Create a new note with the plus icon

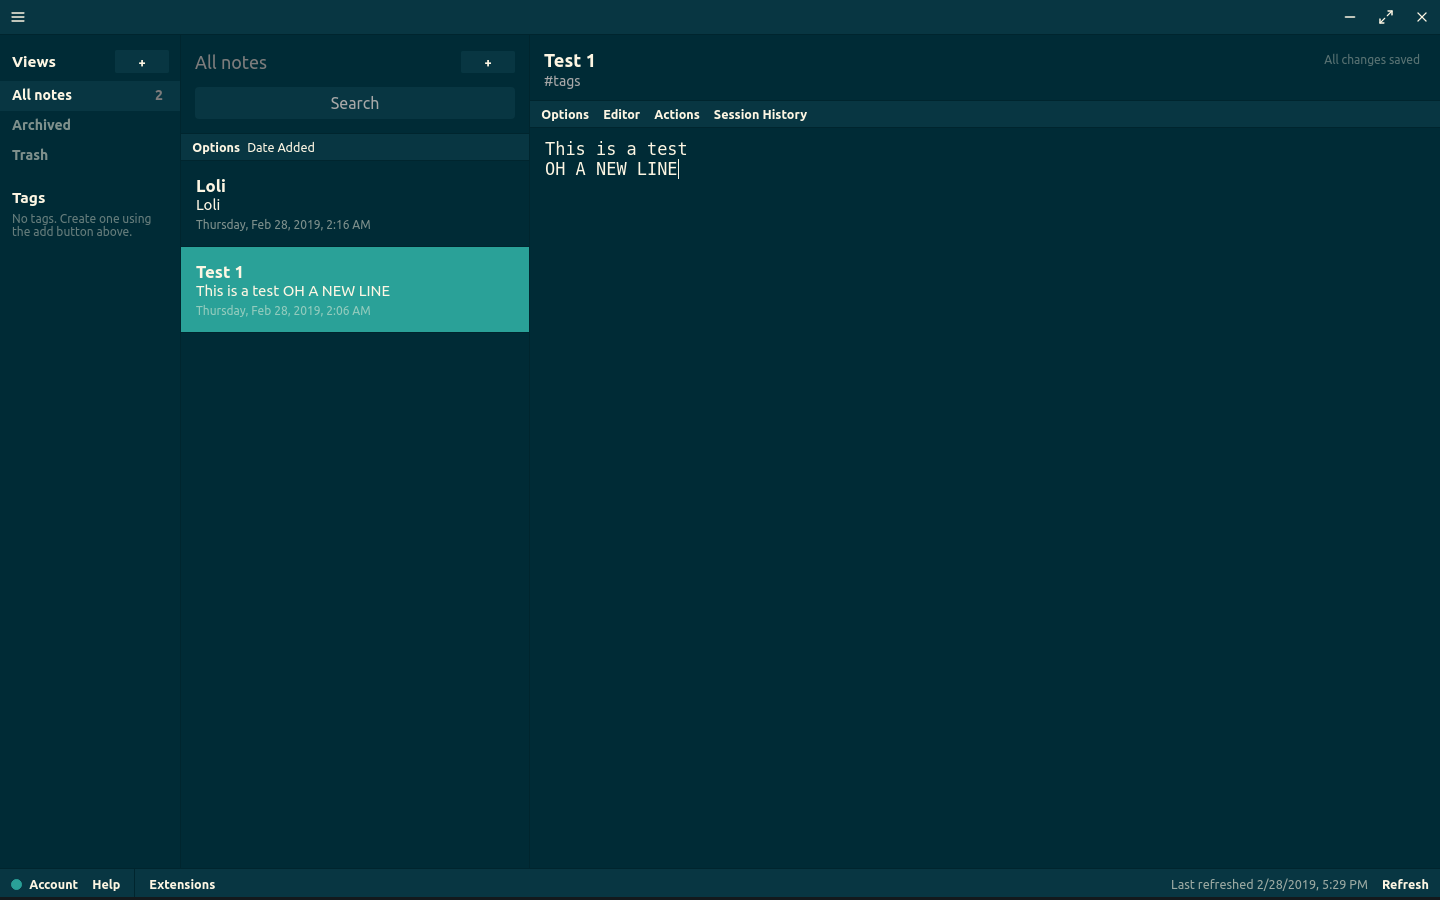point(487,61)
